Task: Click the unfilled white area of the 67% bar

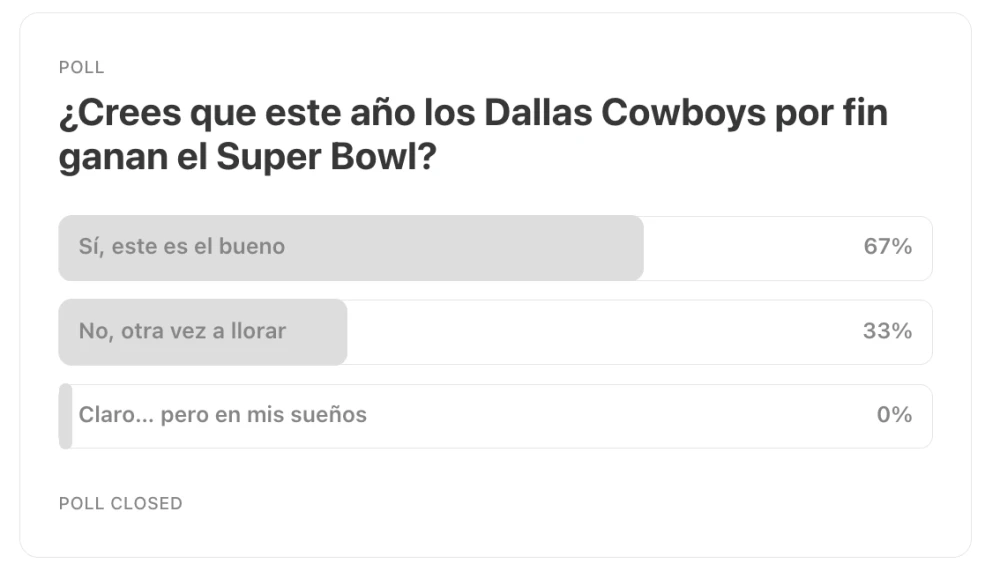Action: pos(750,247)
